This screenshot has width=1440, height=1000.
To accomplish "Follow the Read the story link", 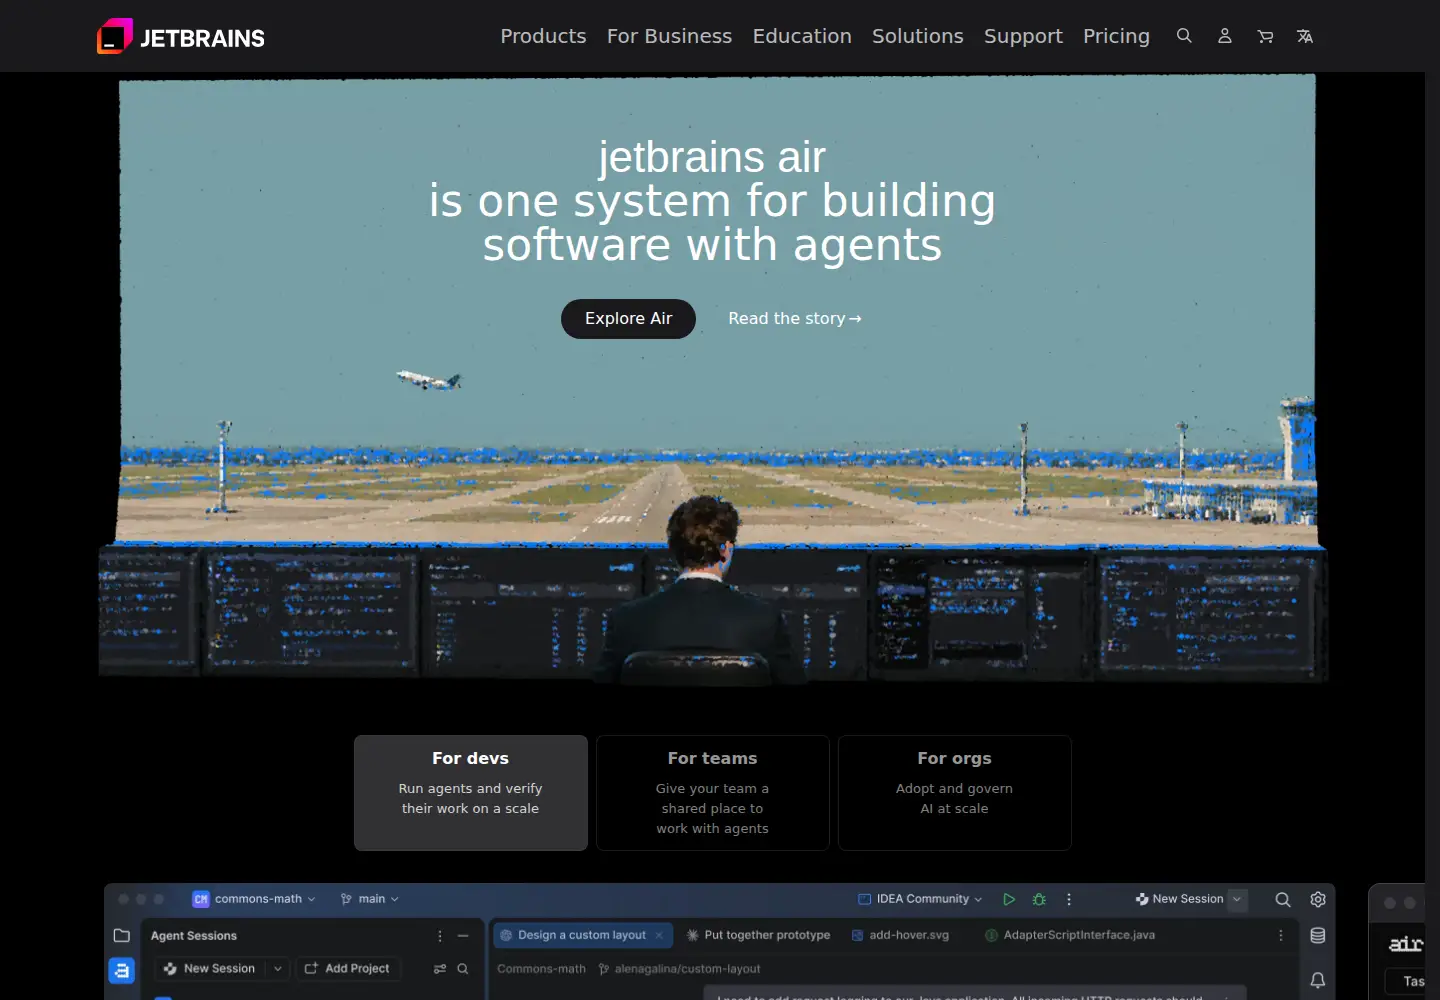I will [x=795, y=318].
